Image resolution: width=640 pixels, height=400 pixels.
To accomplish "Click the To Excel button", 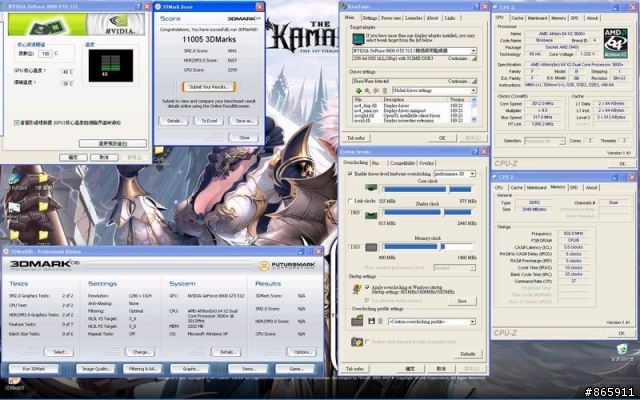I will tap(209, 121).
